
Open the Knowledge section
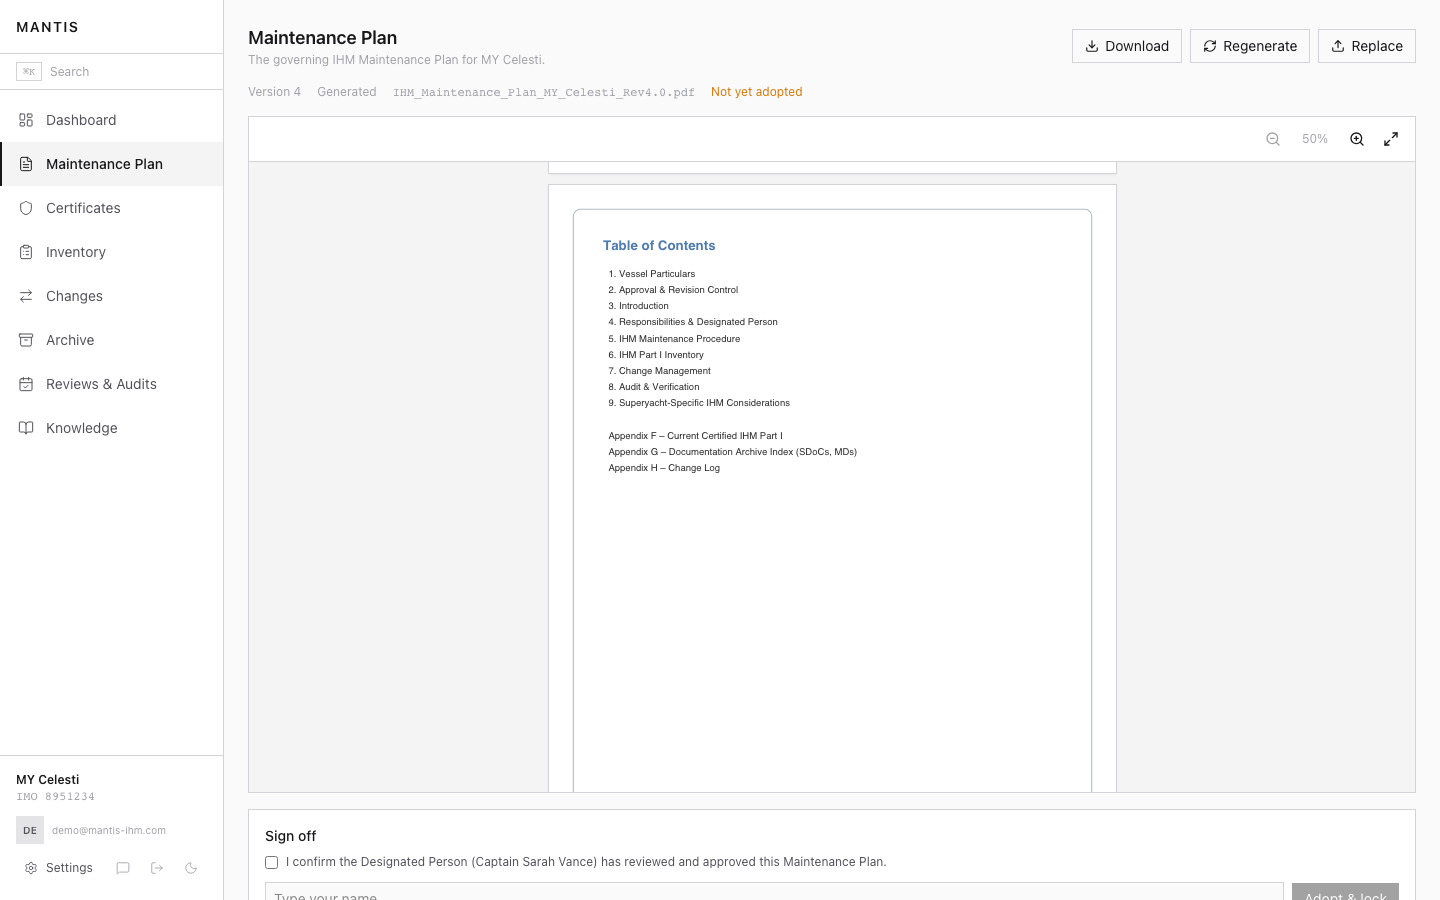(112, 428)
